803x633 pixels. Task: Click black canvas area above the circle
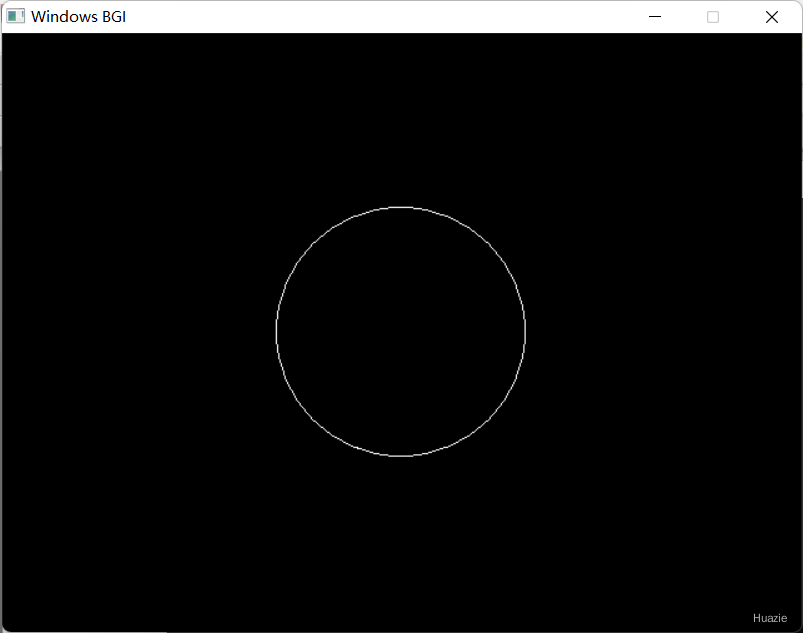pos(400,118)
